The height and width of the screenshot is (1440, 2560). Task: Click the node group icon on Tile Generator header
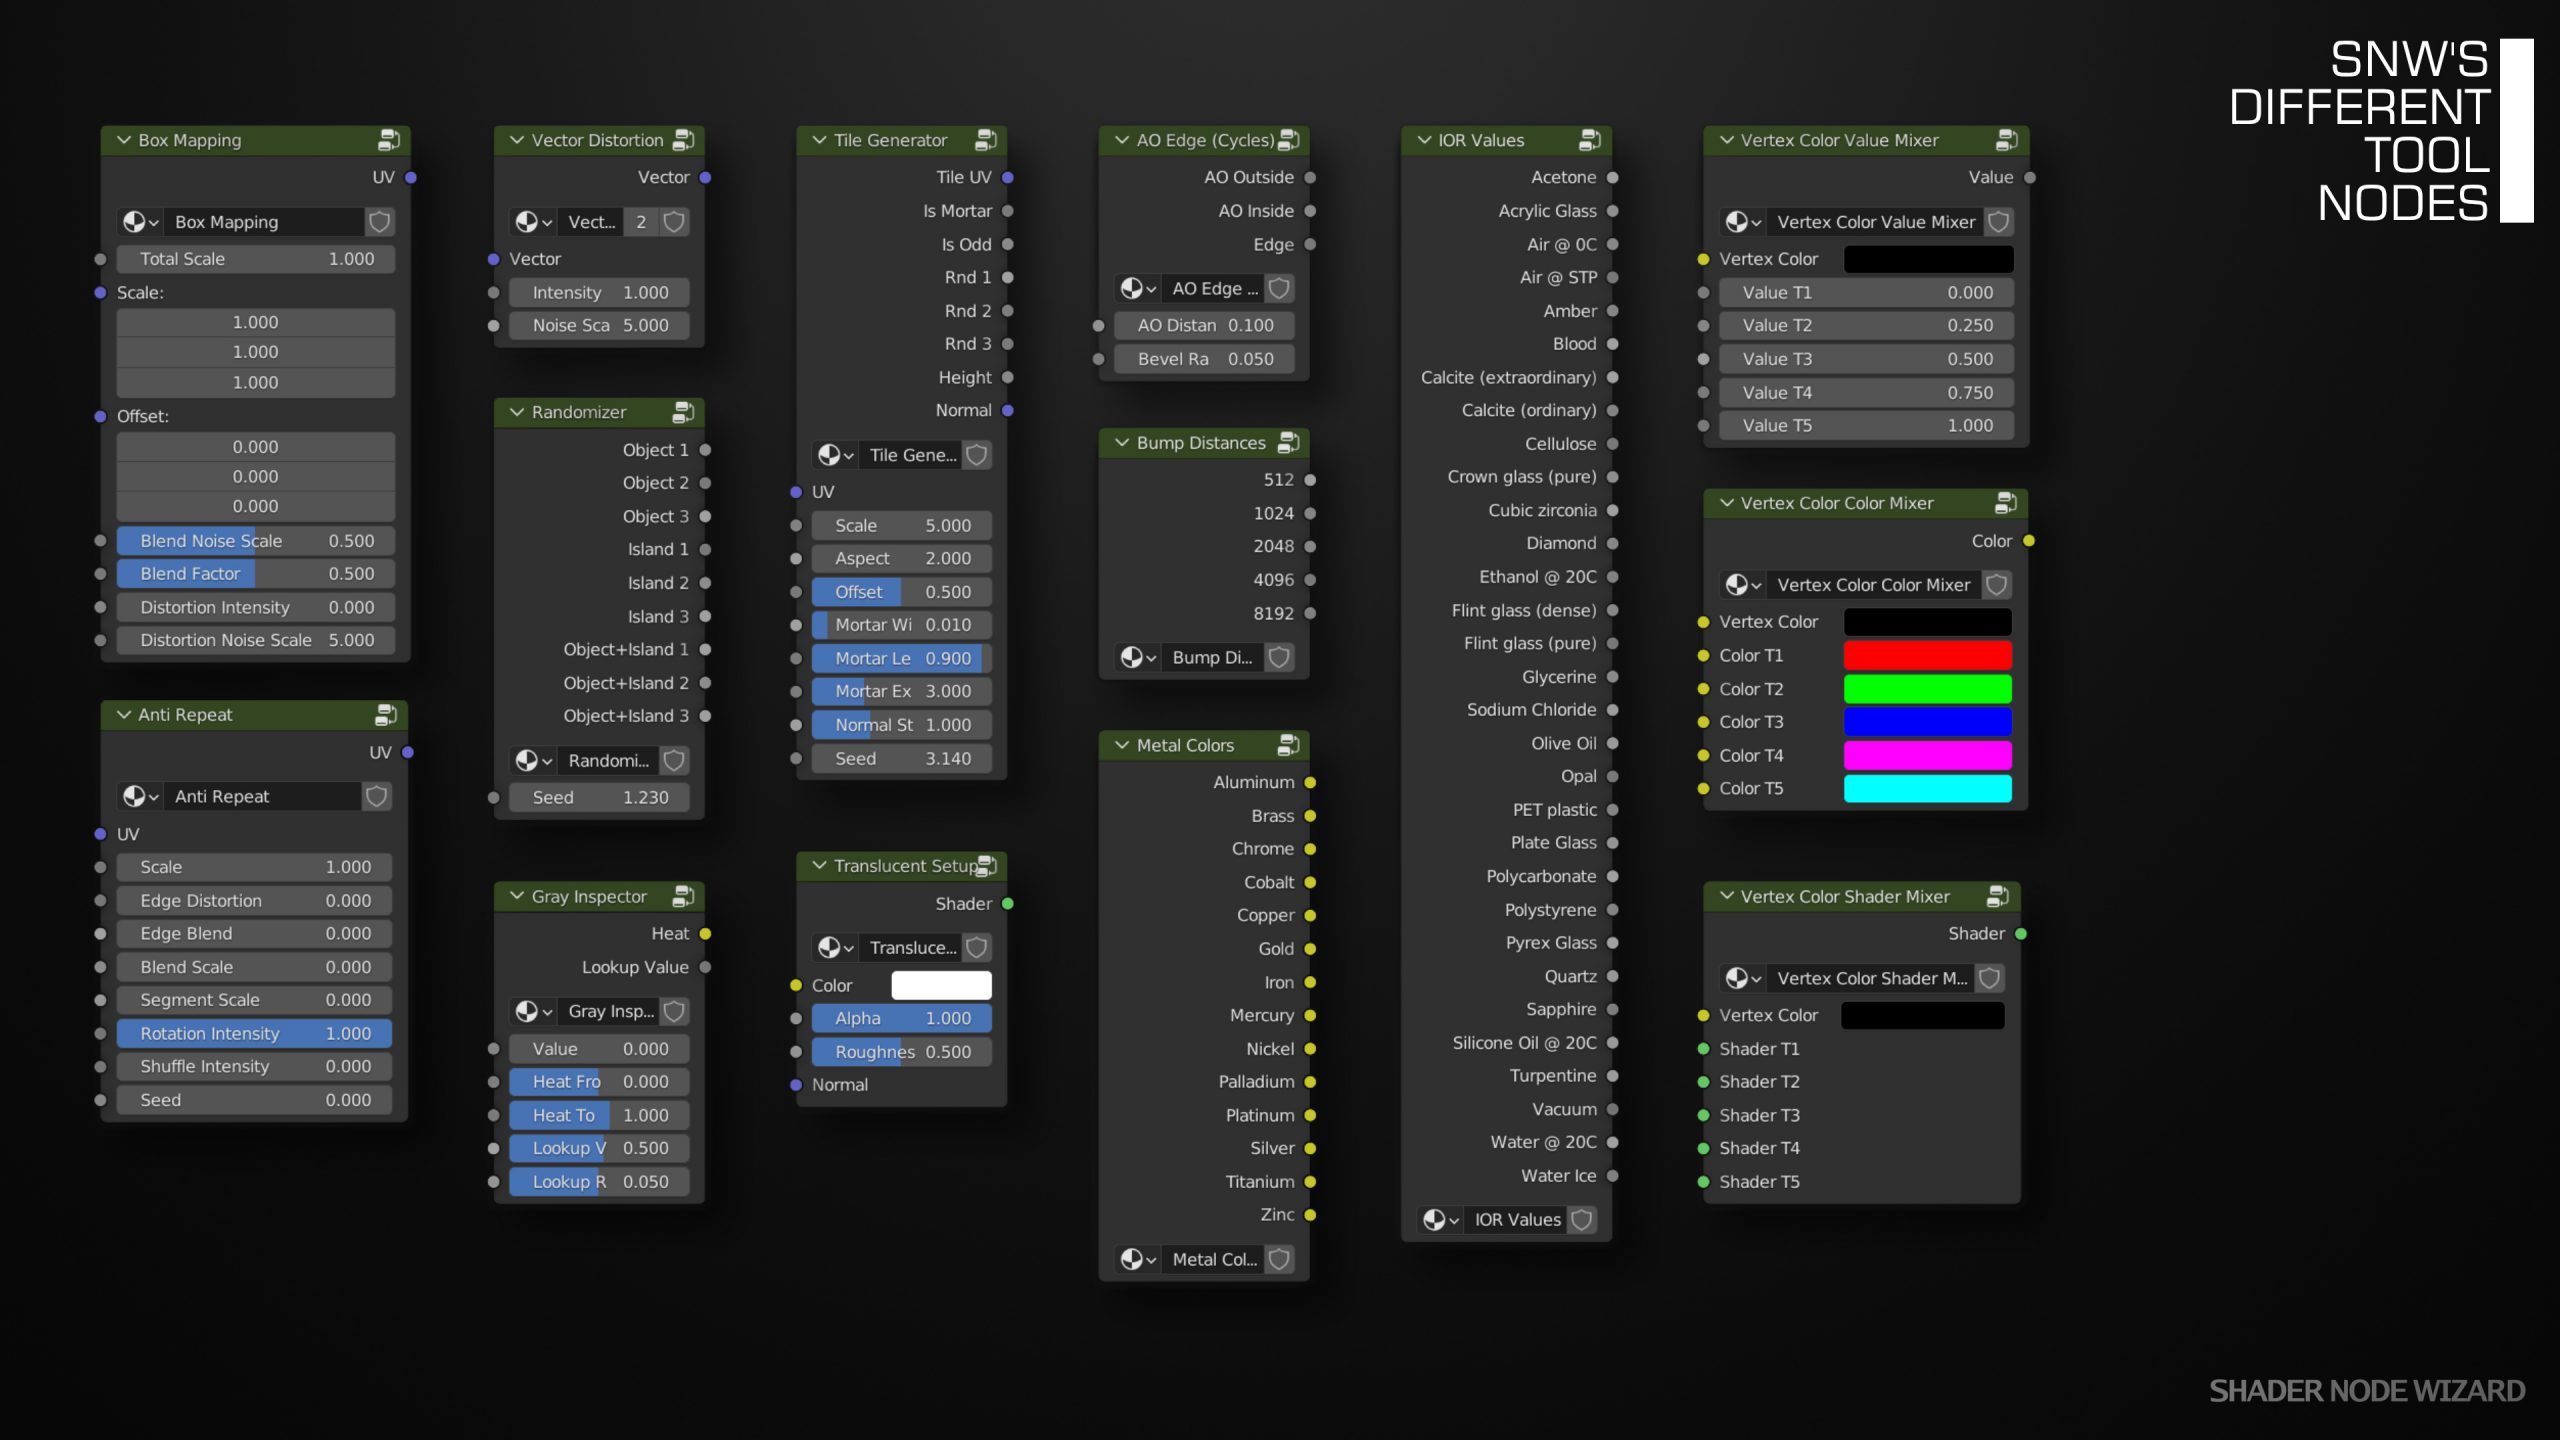coord(986,140)
